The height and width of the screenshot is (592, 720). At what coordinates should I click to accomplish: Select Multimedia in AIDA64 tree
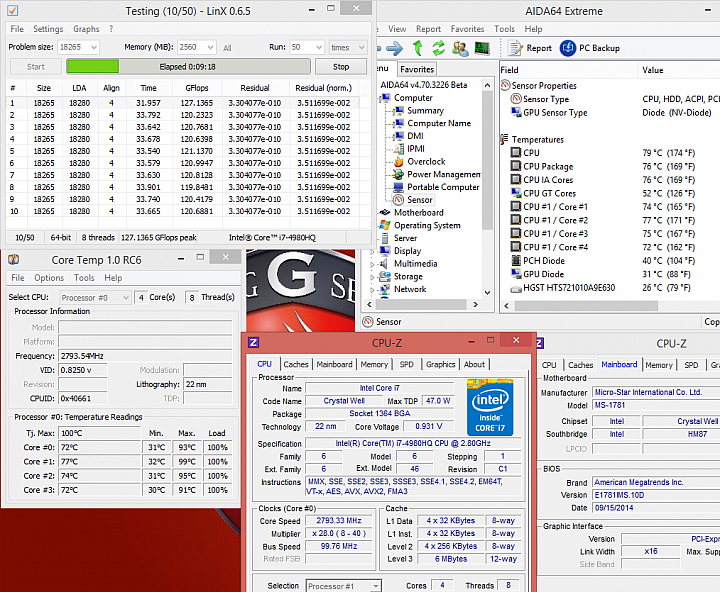coord(415,264)
